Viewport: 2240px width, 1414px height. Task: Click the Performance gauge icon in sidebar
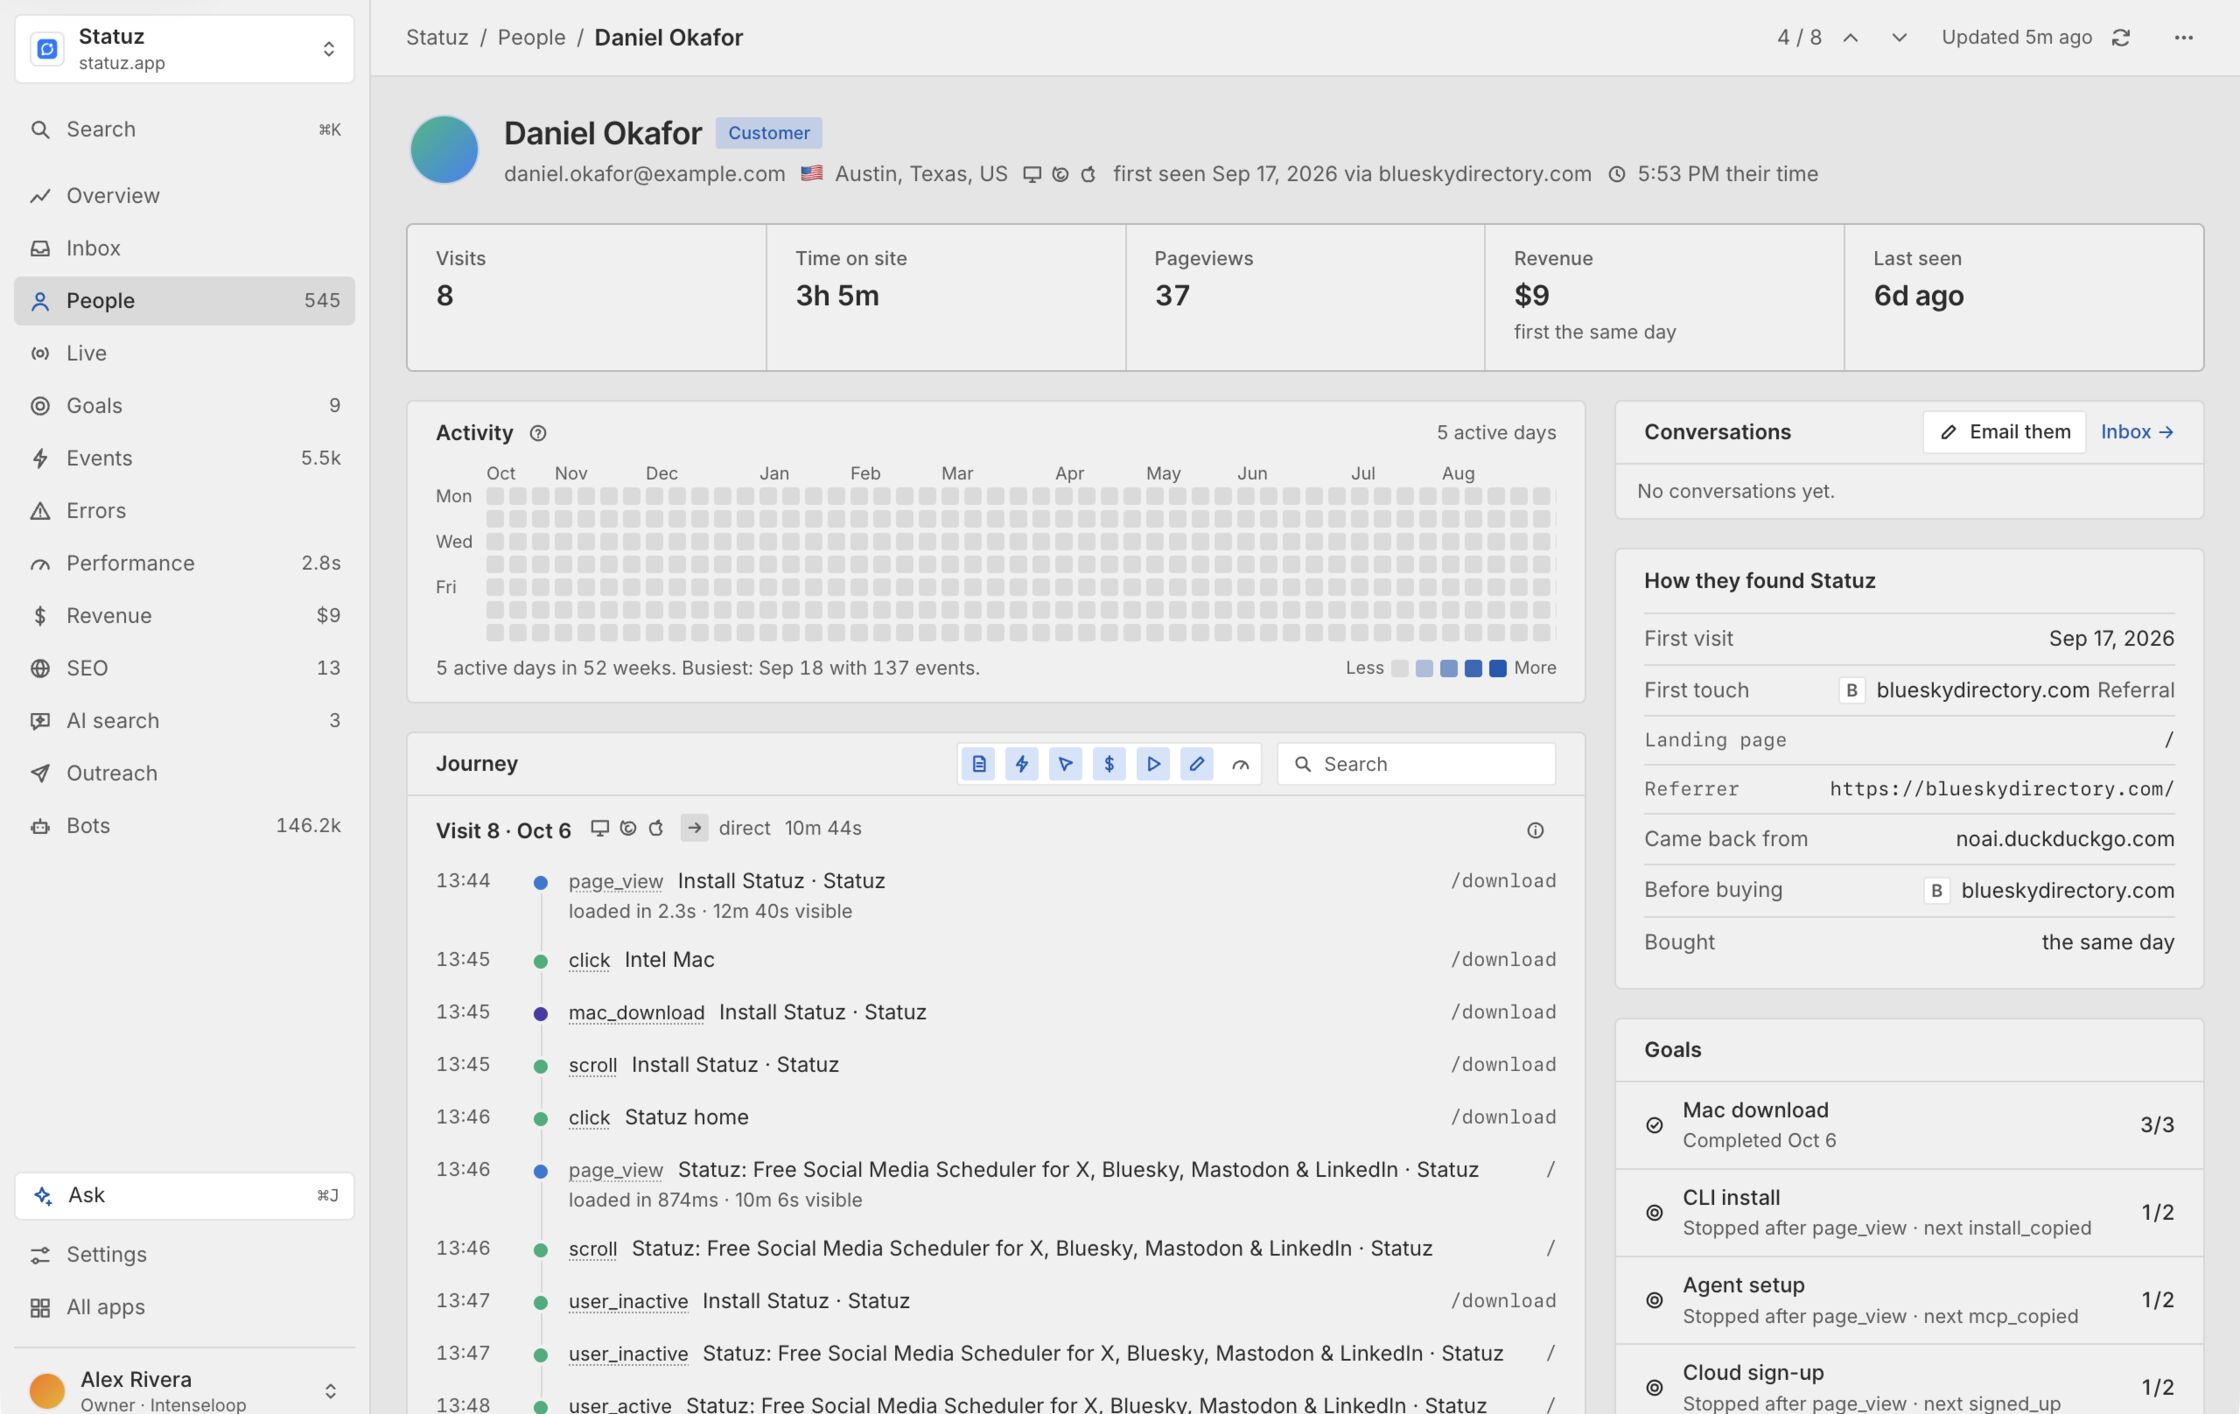40,564
